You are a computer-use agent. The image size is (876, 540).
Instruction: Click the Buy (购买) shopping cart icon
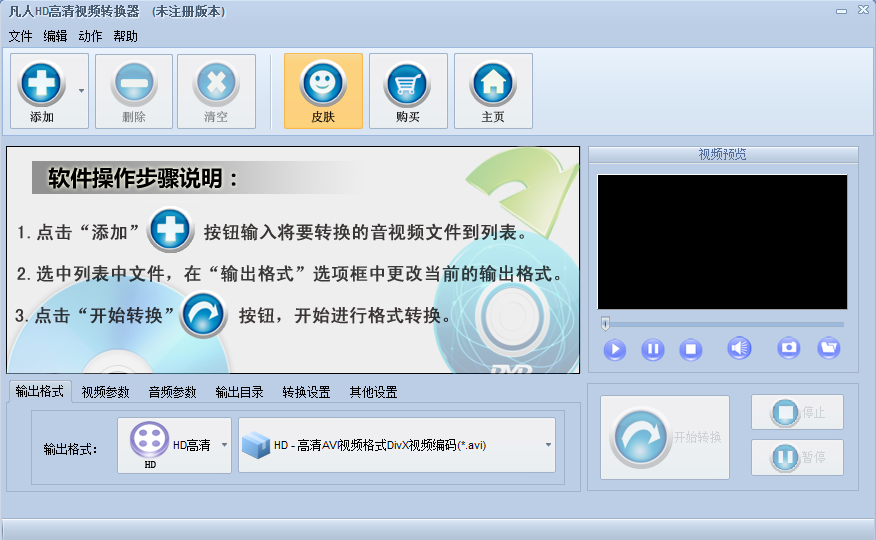pyautogui.click(x=408, y=83)
